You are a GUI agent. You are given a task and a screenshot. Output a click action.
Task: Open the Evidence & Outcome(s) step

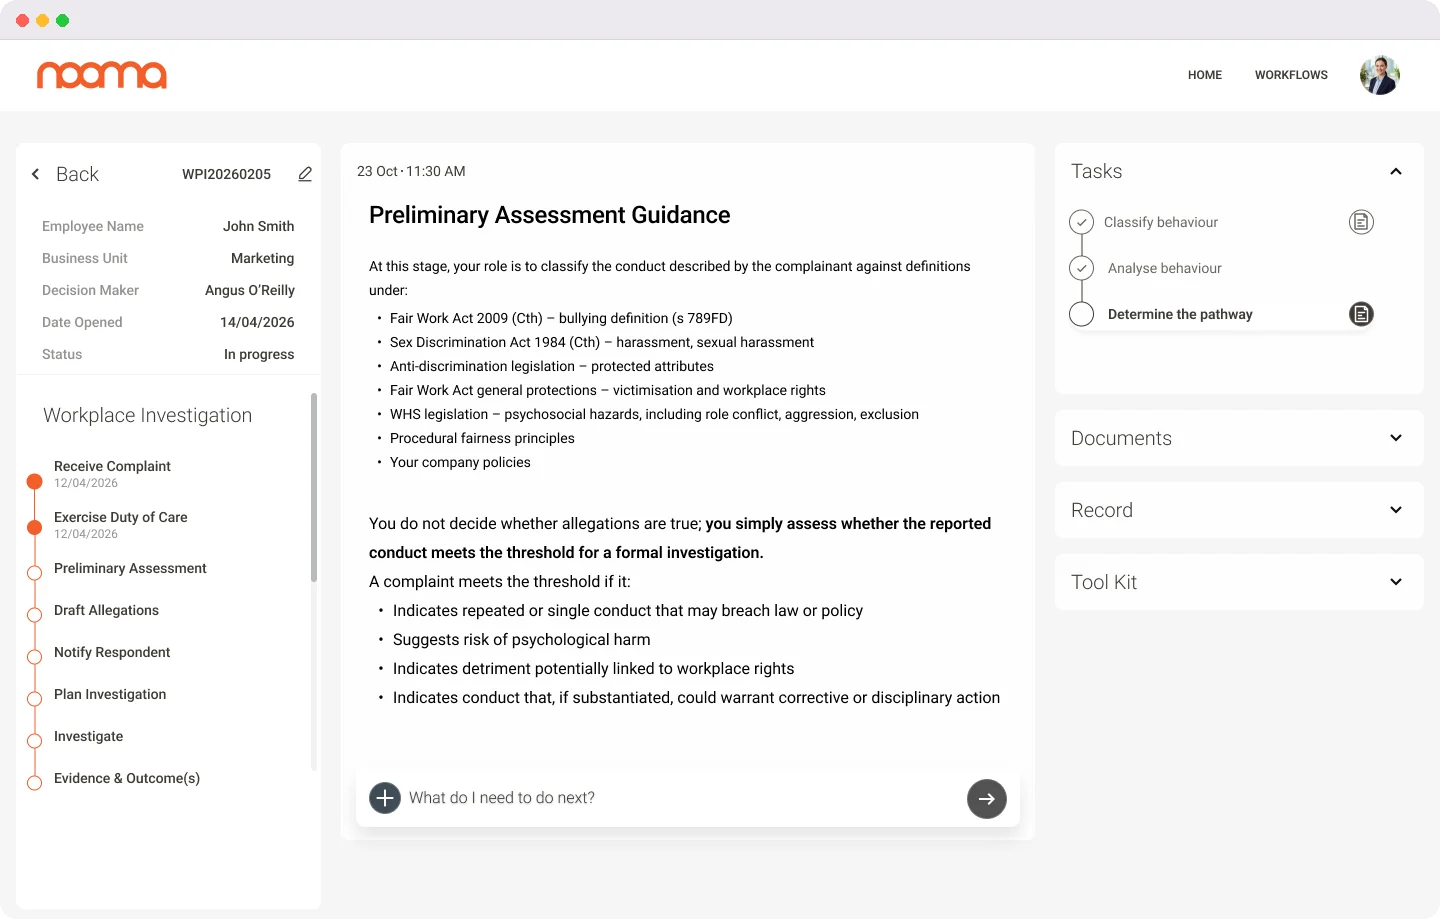click(127, 778)
